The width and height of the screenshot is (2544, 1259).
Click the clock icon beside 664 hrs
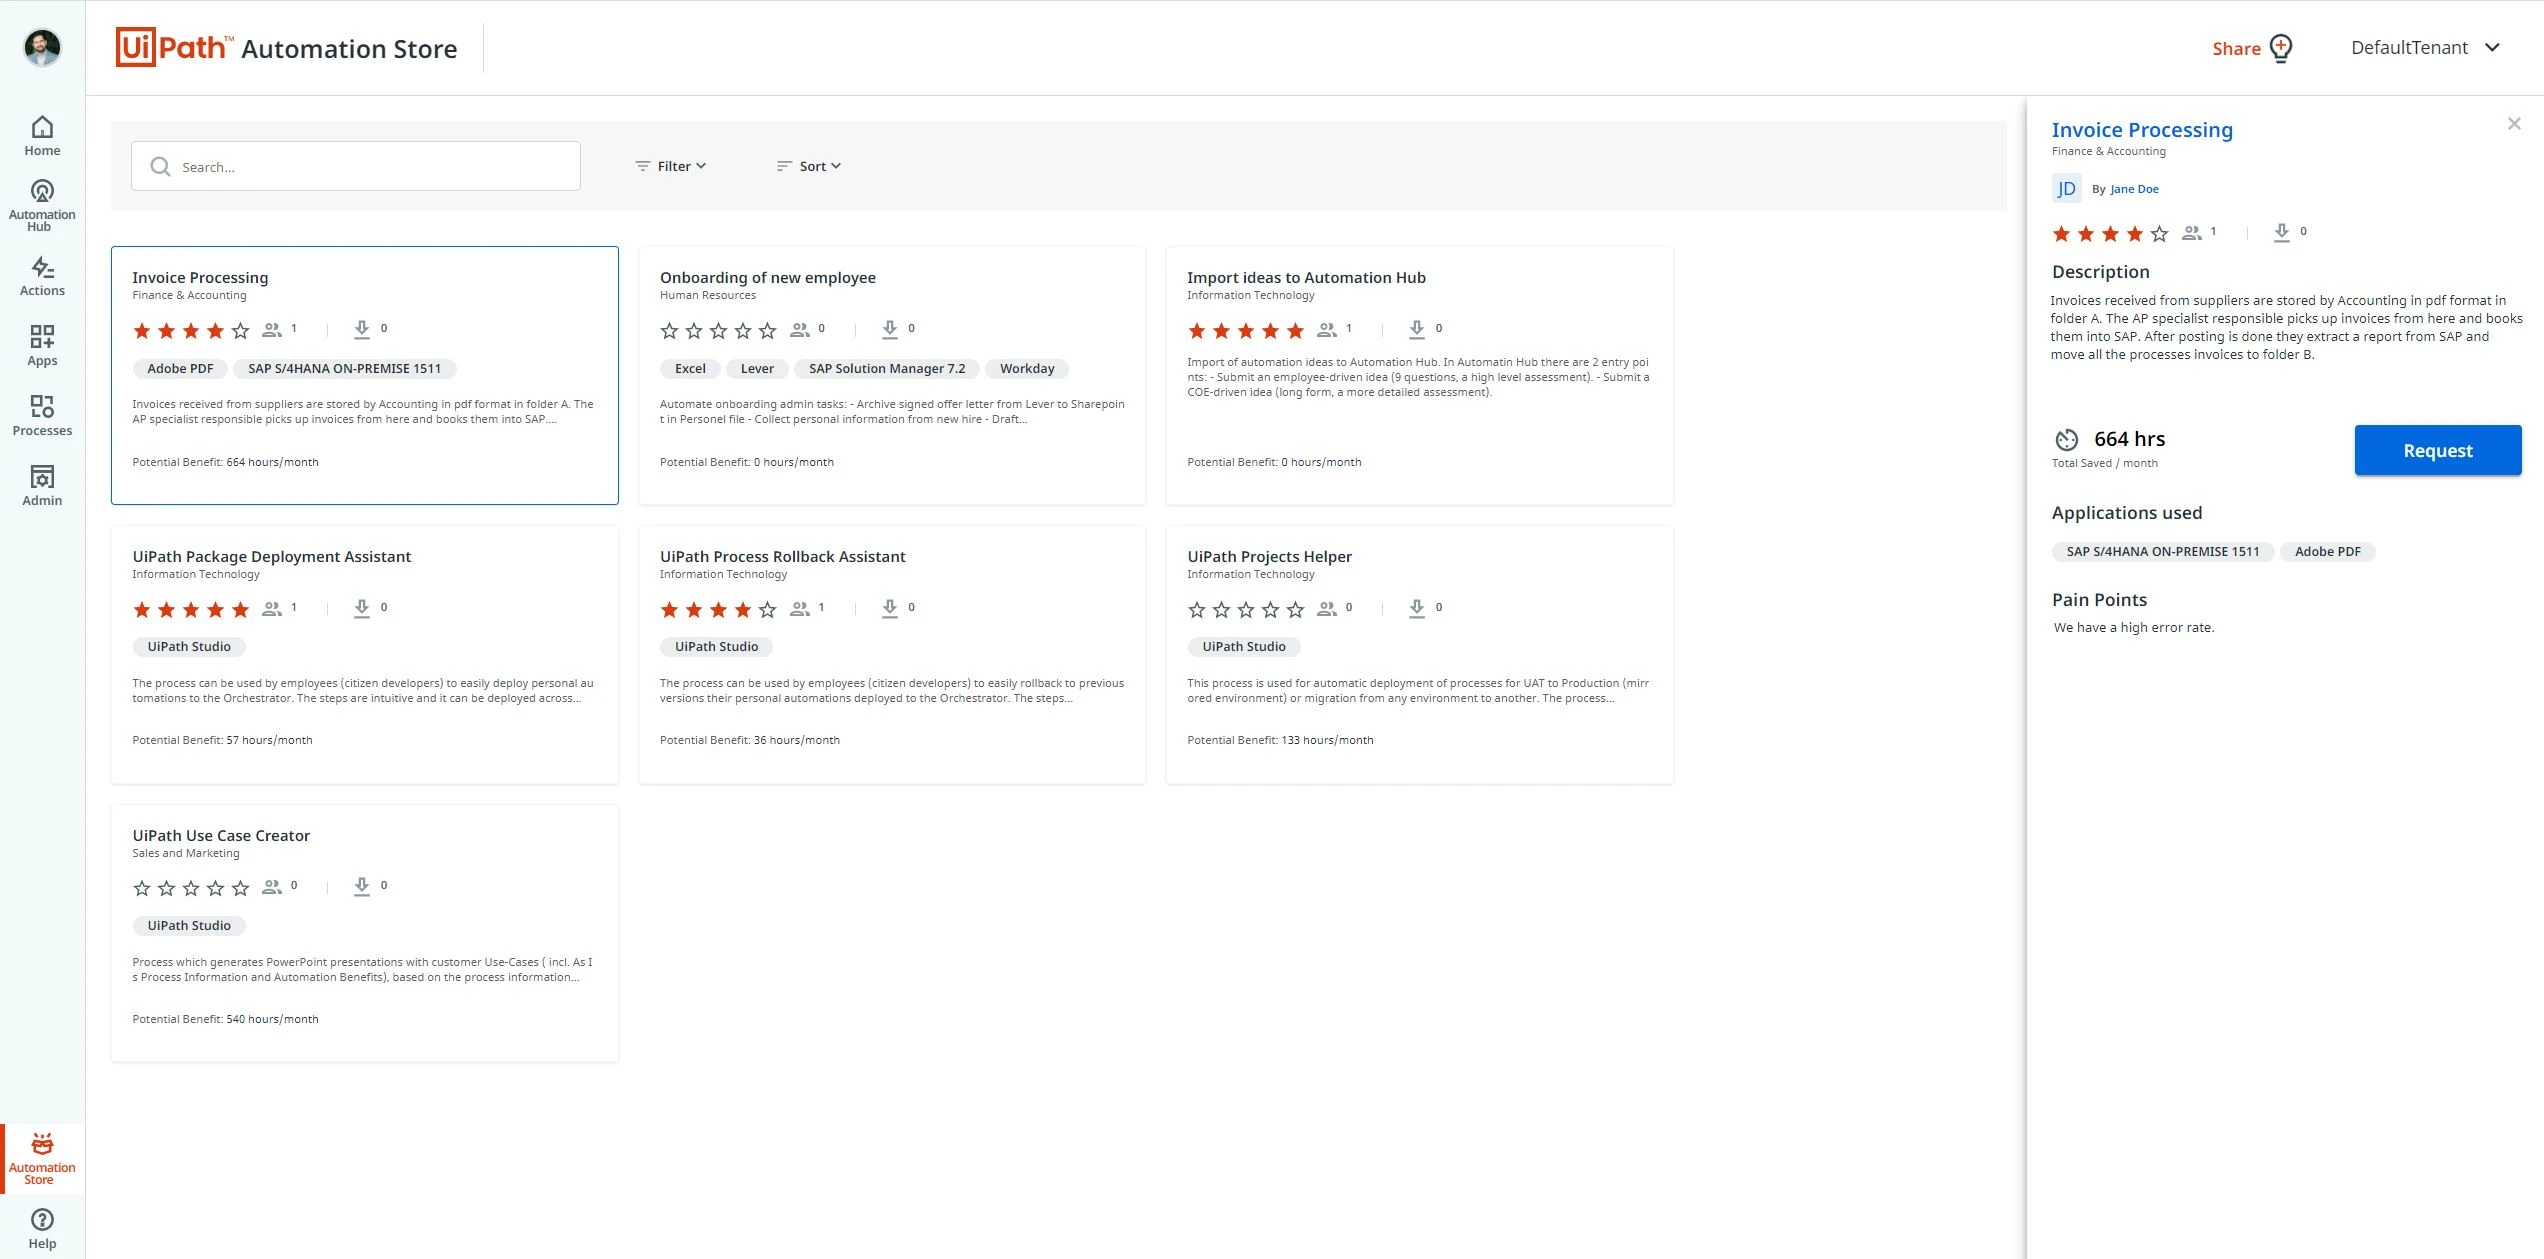click(2067, 440)
